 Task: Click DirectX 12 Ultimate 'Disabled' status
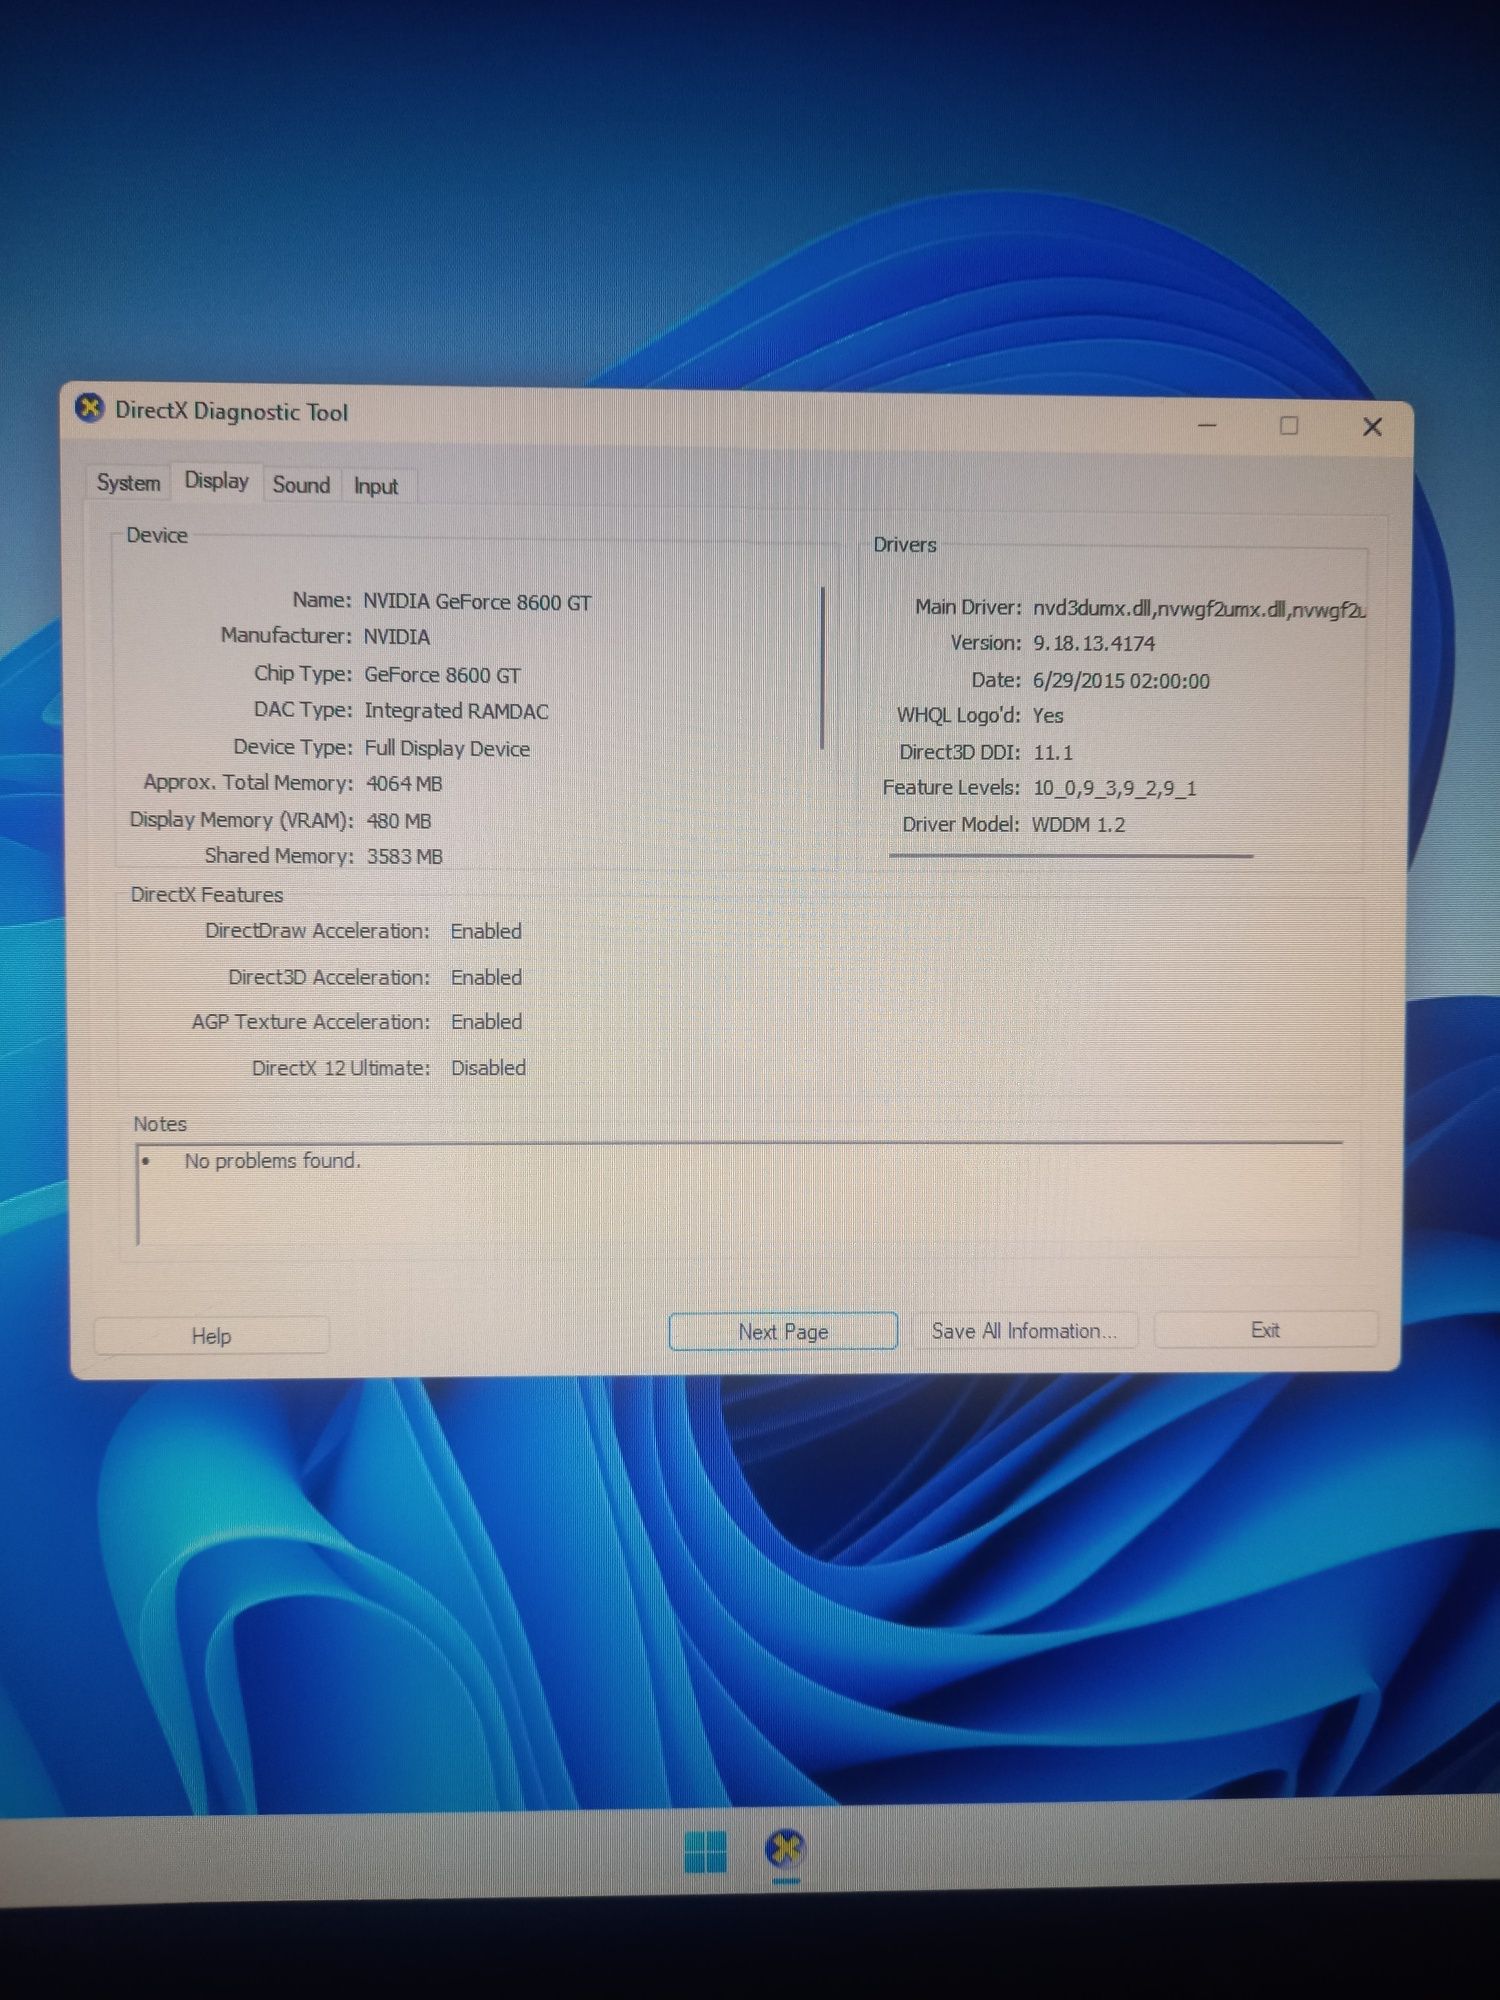[x=488, y=1068]
